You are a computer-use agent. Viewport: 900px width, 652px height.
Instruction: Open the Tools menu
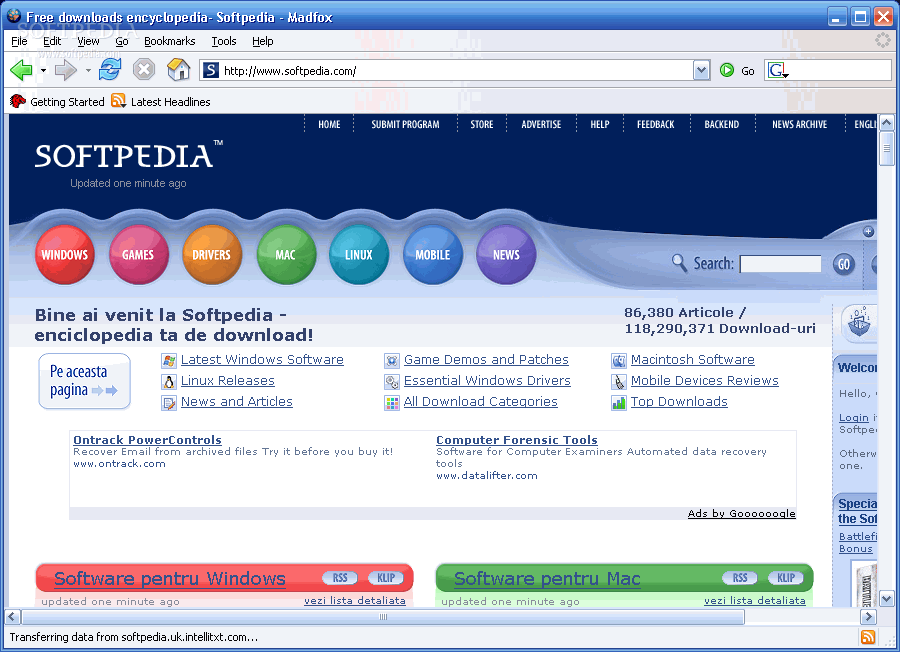(223, 41)
